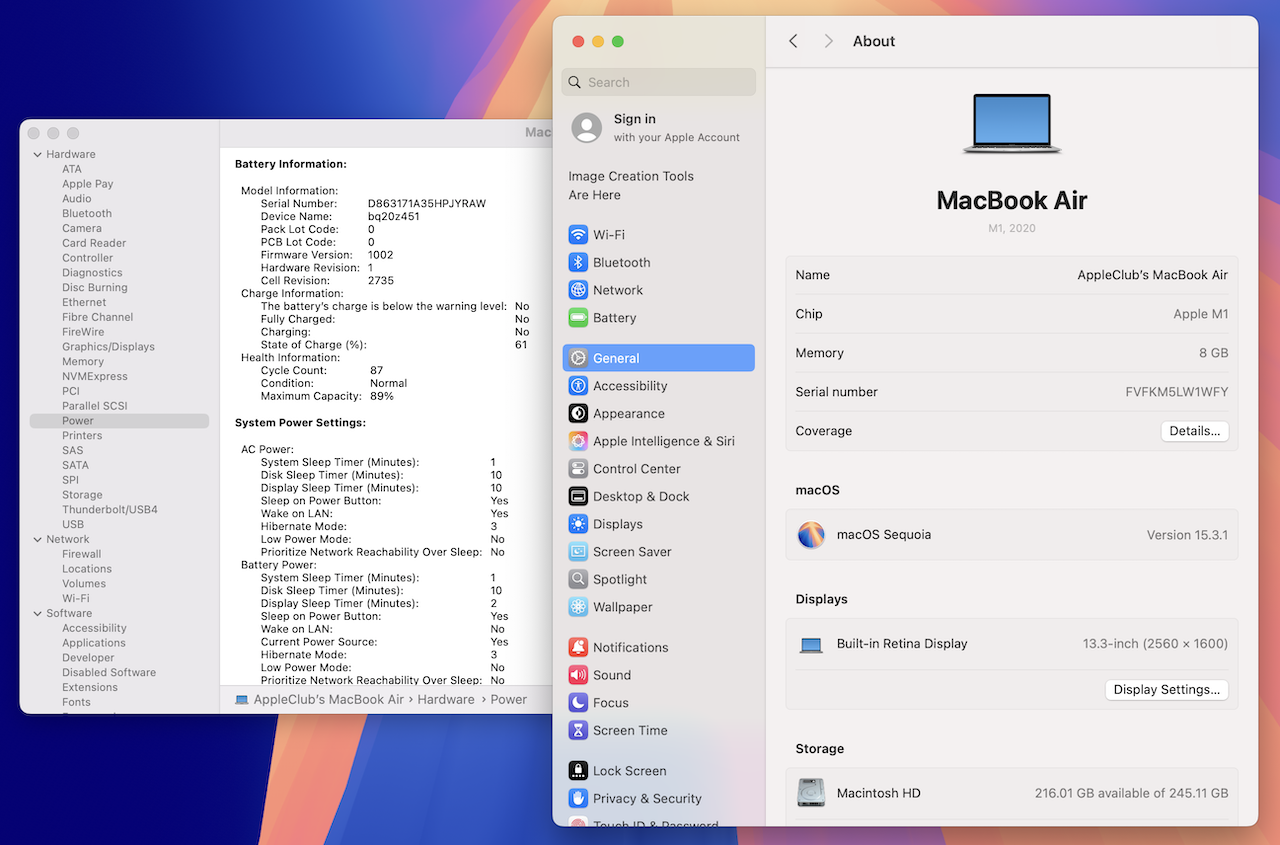The image size is (1280, 845).
Task: Open Focus moon icon
Action: (578, 703)
